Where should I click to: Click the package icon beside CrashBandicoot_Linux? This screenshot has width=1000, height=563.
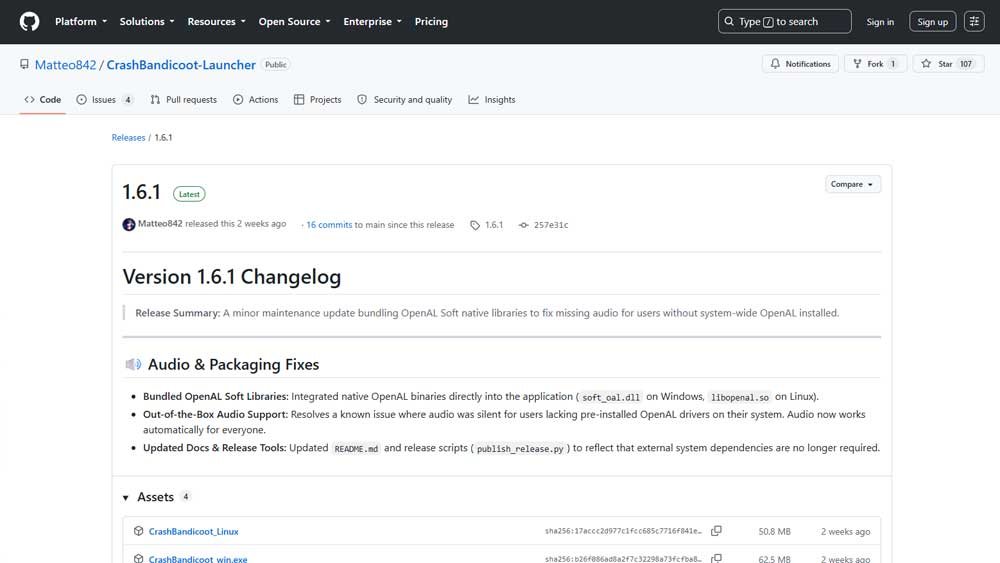tap(138, 530)
